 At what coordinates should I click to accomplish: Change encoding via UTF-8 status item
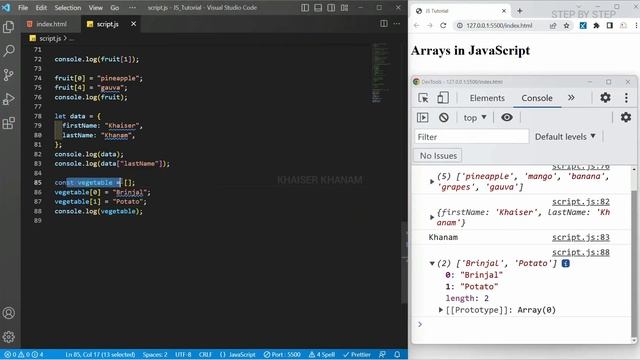coord(183,354)
